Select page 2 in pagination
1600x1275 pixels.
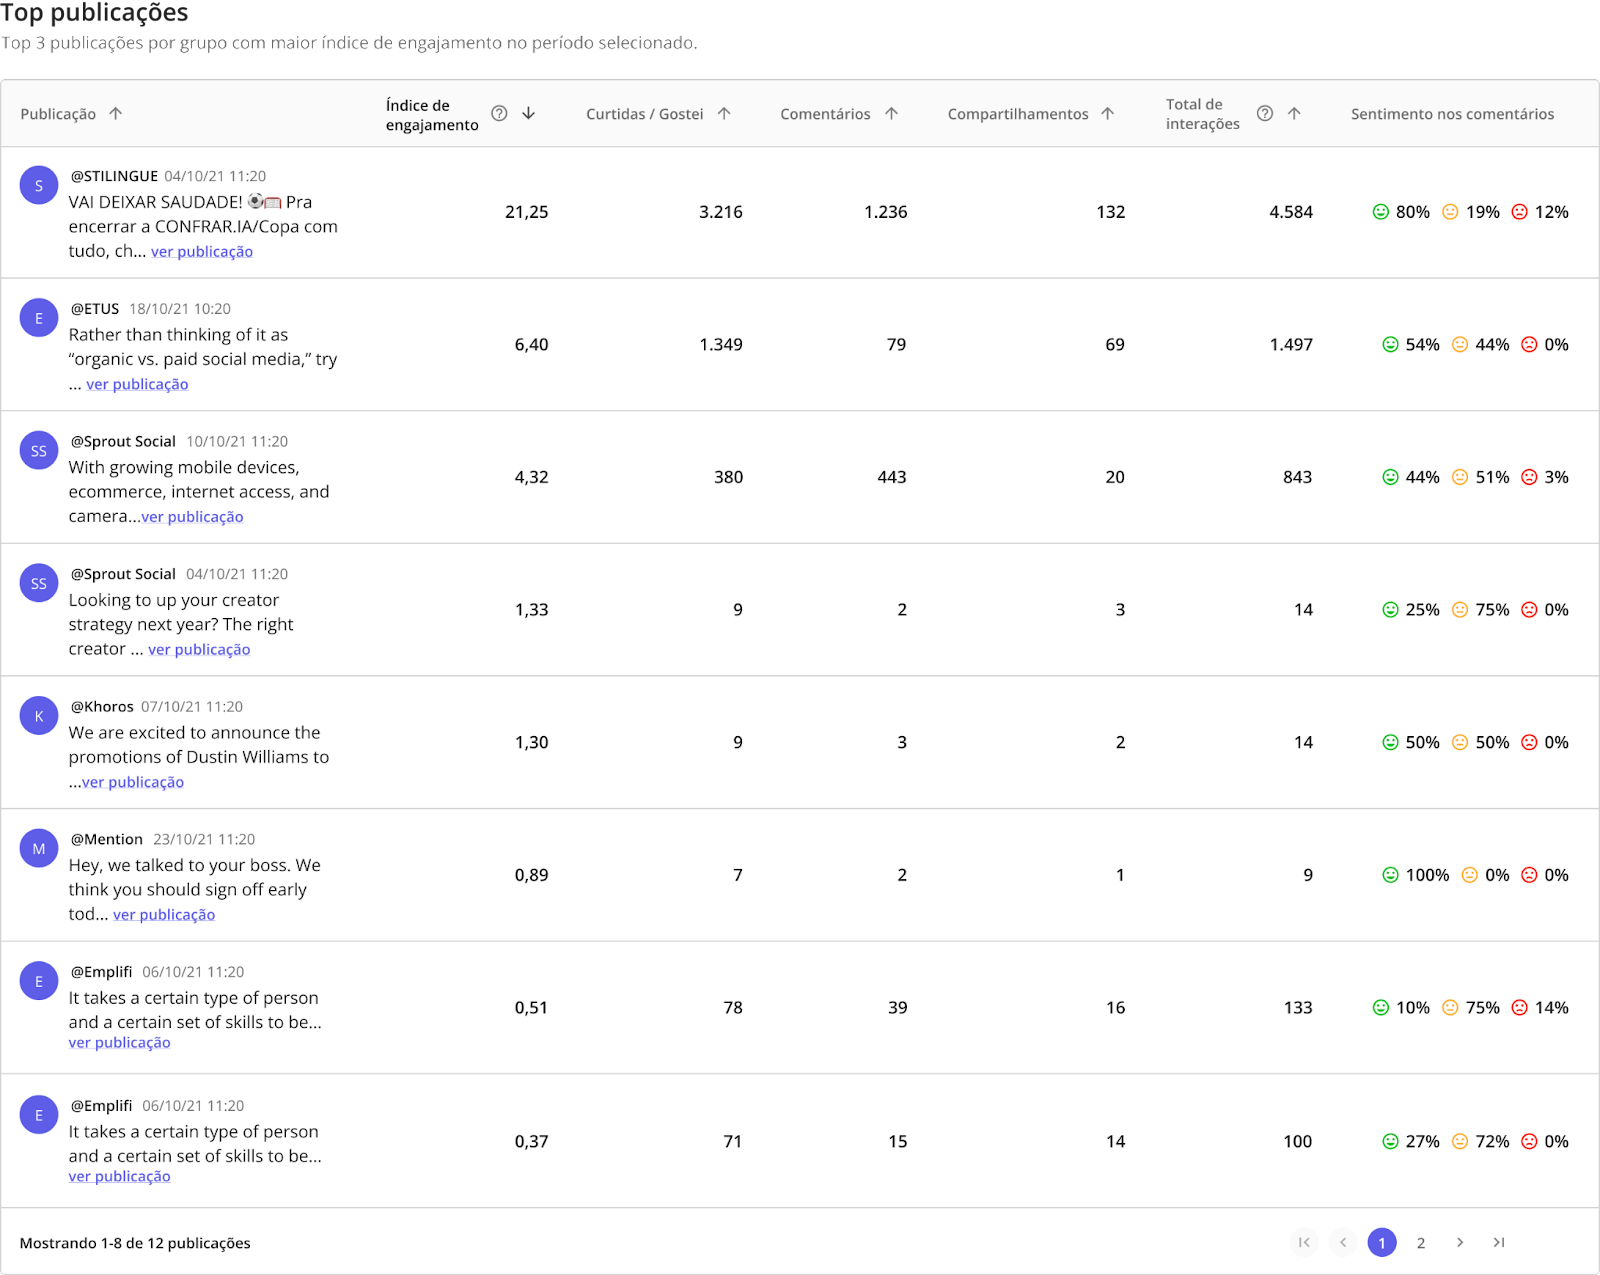tap(1421, 1243)
